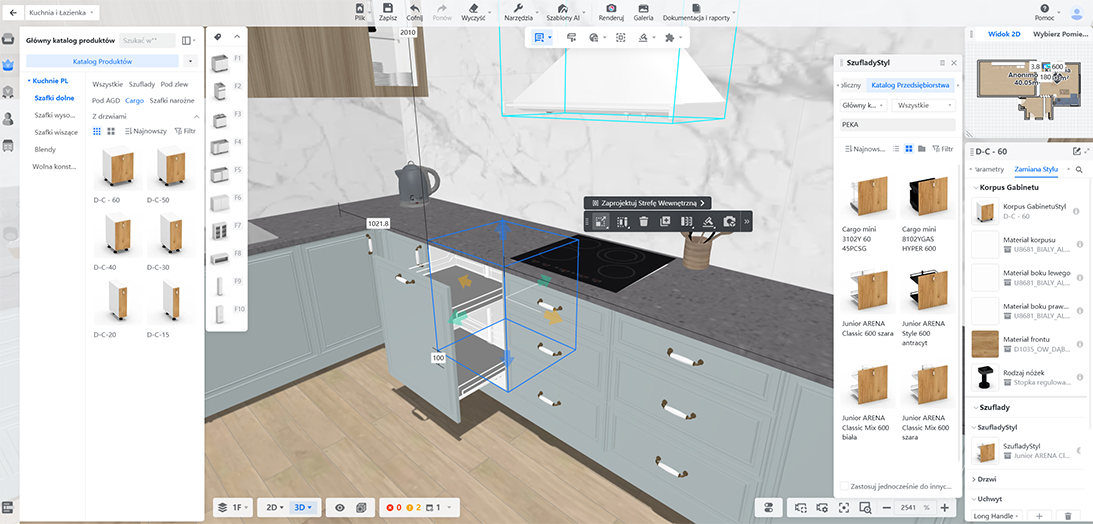This screenshot has width=1093, height=524.
Task: Switch to the Zamiana Stylu tab
Action: [x=1035, y=169]
